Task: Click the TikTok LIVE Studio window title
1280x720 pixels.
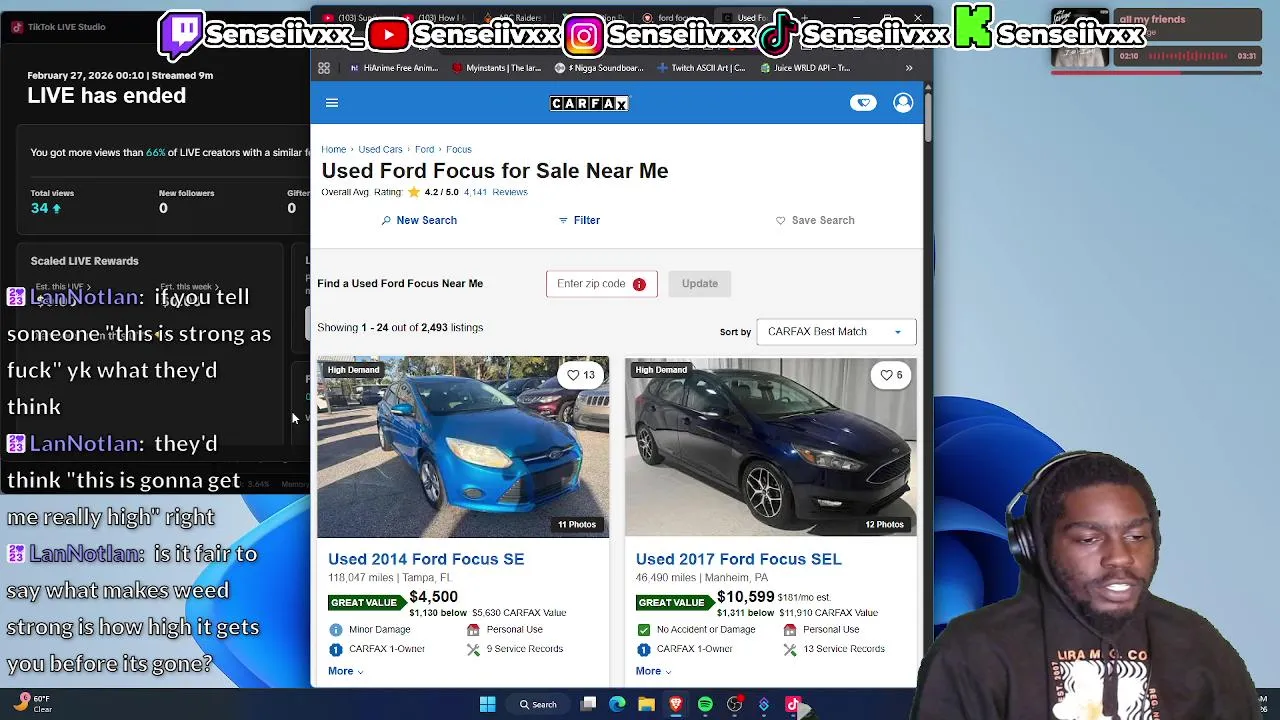Action: point(66,27)
